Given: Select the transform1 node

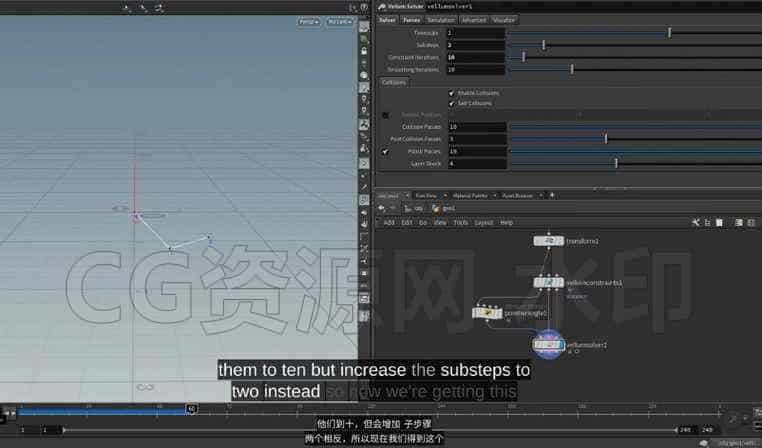Looking at the screenshot, I should tap(549, 241).
